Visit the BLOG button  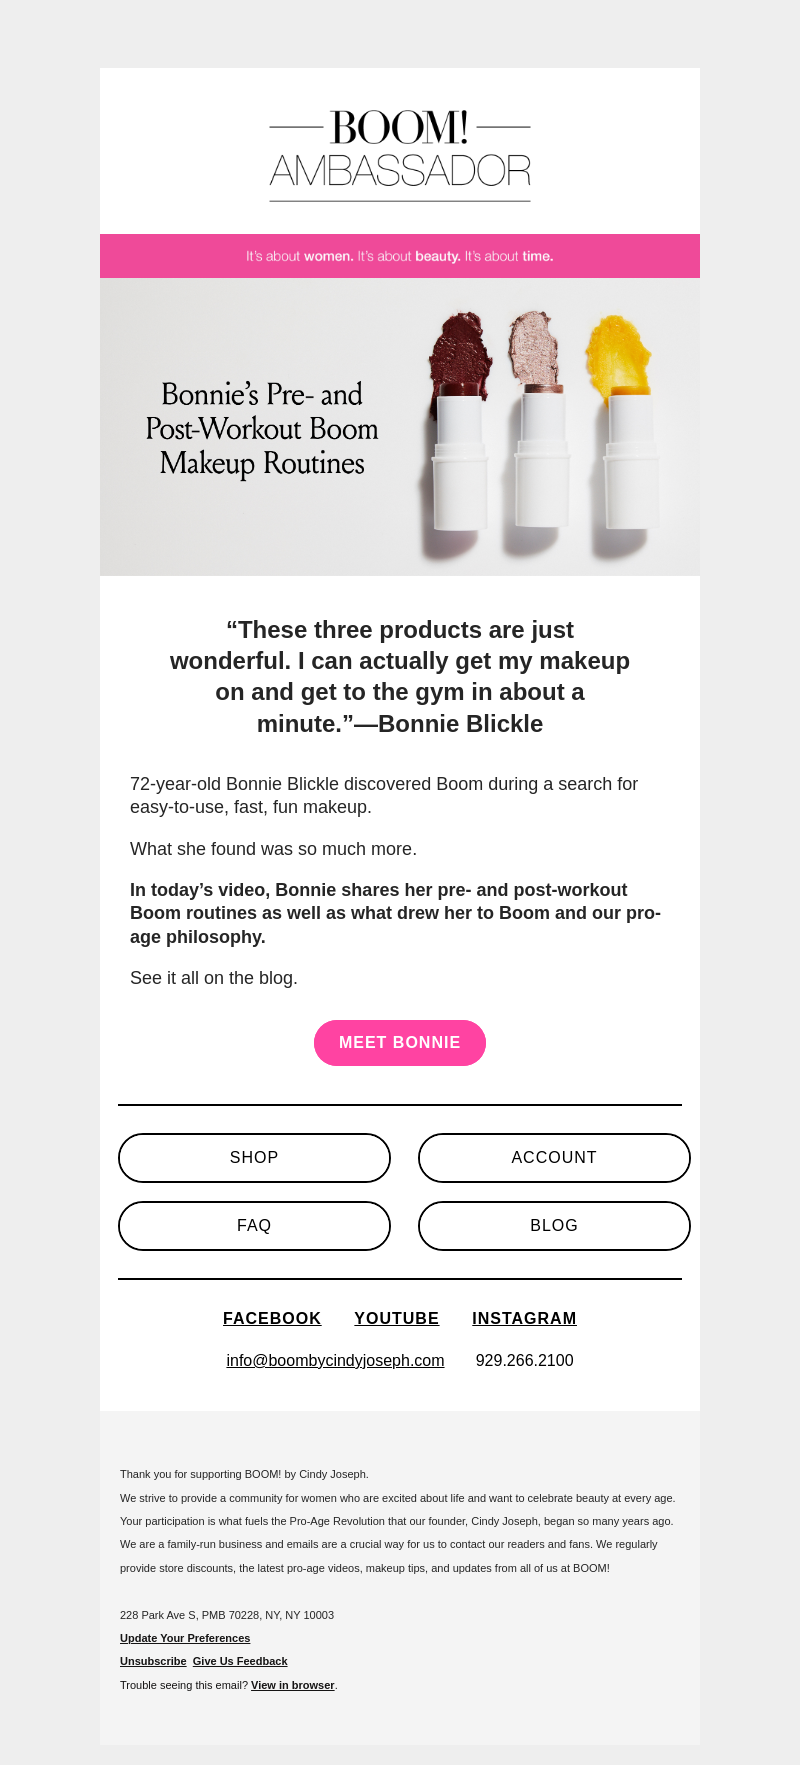tap(554, 1226)
